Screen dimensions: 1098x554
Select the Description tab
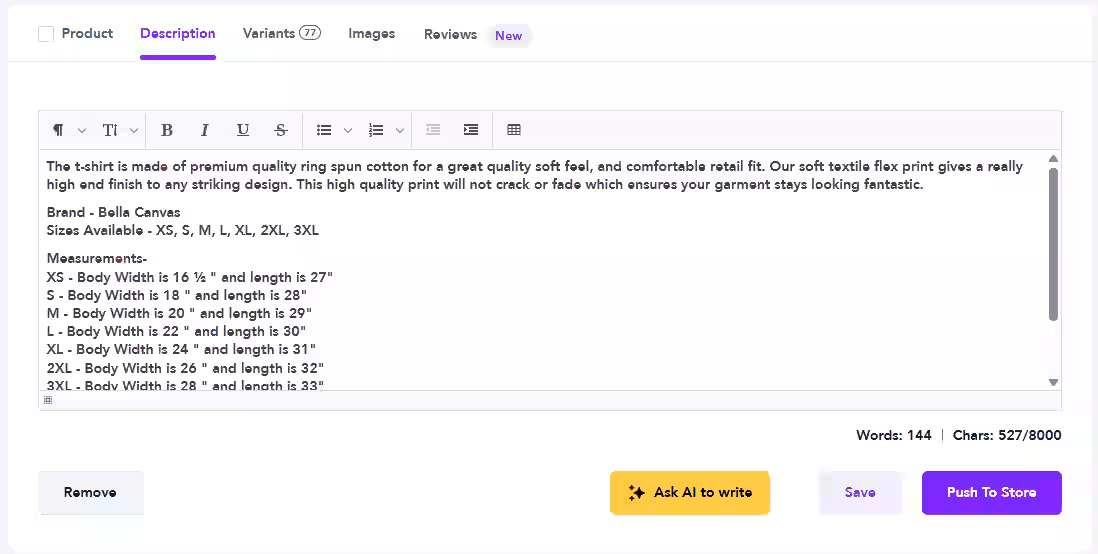pyautogui.click(x=178, y=34)
